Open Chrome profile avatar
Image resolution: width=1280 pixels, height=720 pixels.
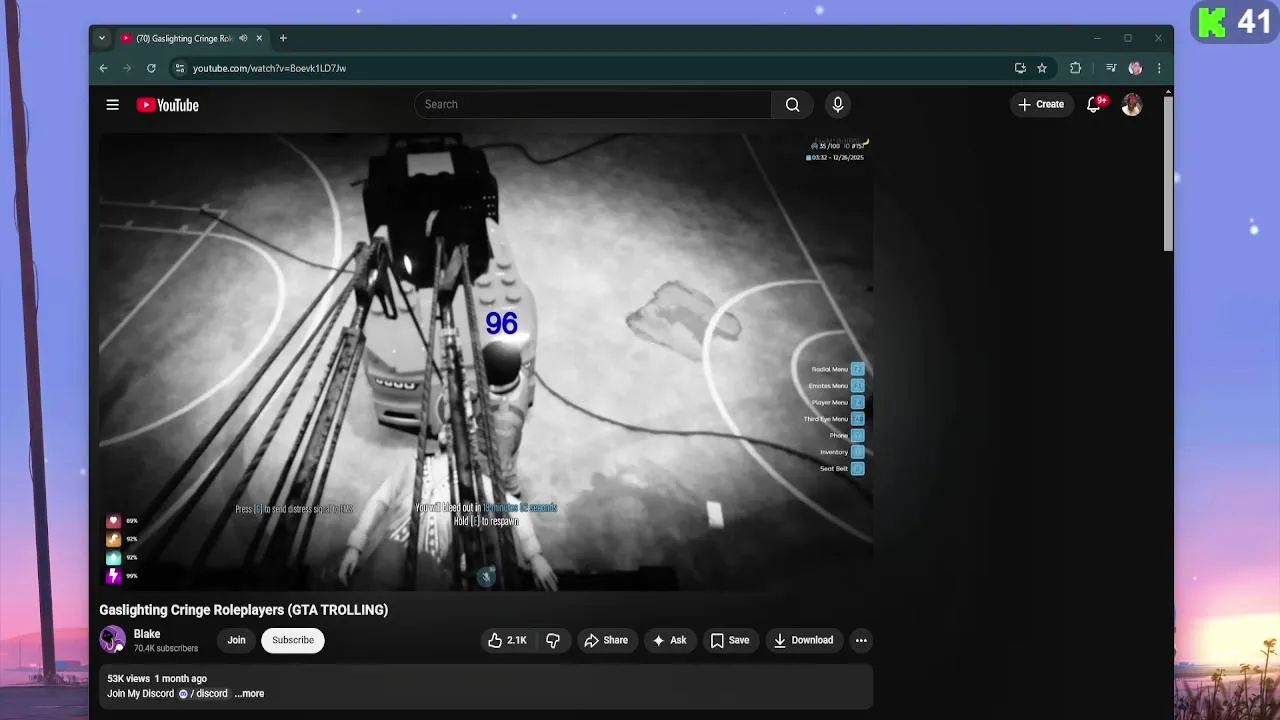(x=1135, y=68)
